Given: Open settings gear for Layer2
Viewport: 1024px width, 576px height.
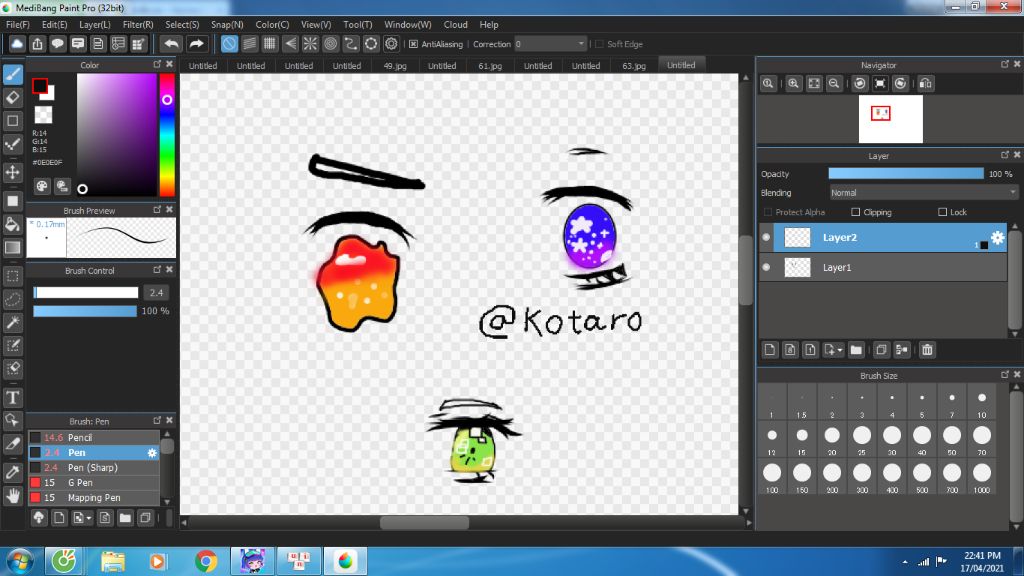Looking at the screenshot, I should point(997,238).
